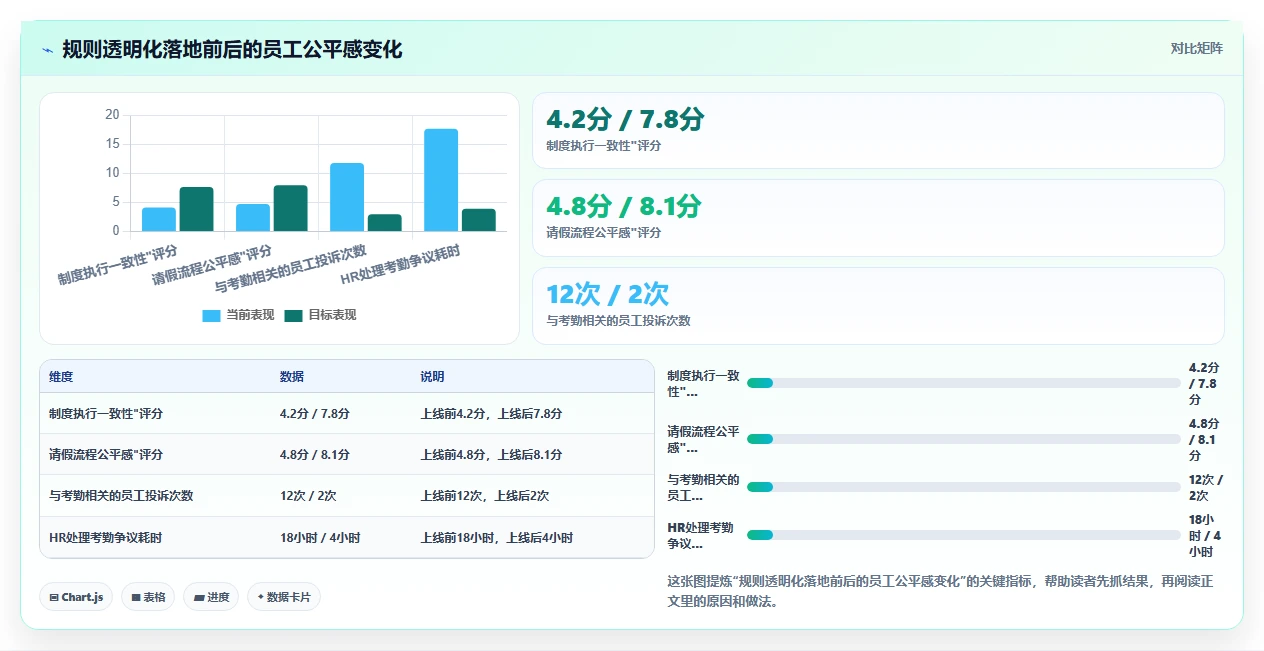Select the 12次 / 2次 data card

tap(878, 306)
